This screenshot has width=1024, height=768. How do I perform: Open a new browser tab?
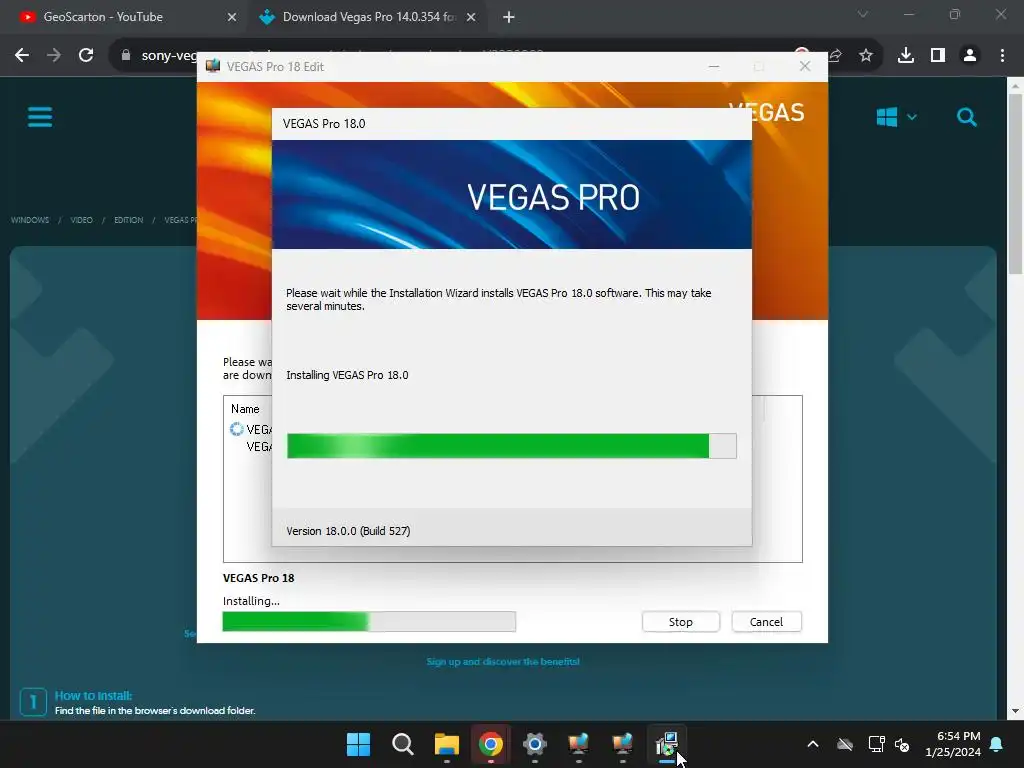[509, 17]
